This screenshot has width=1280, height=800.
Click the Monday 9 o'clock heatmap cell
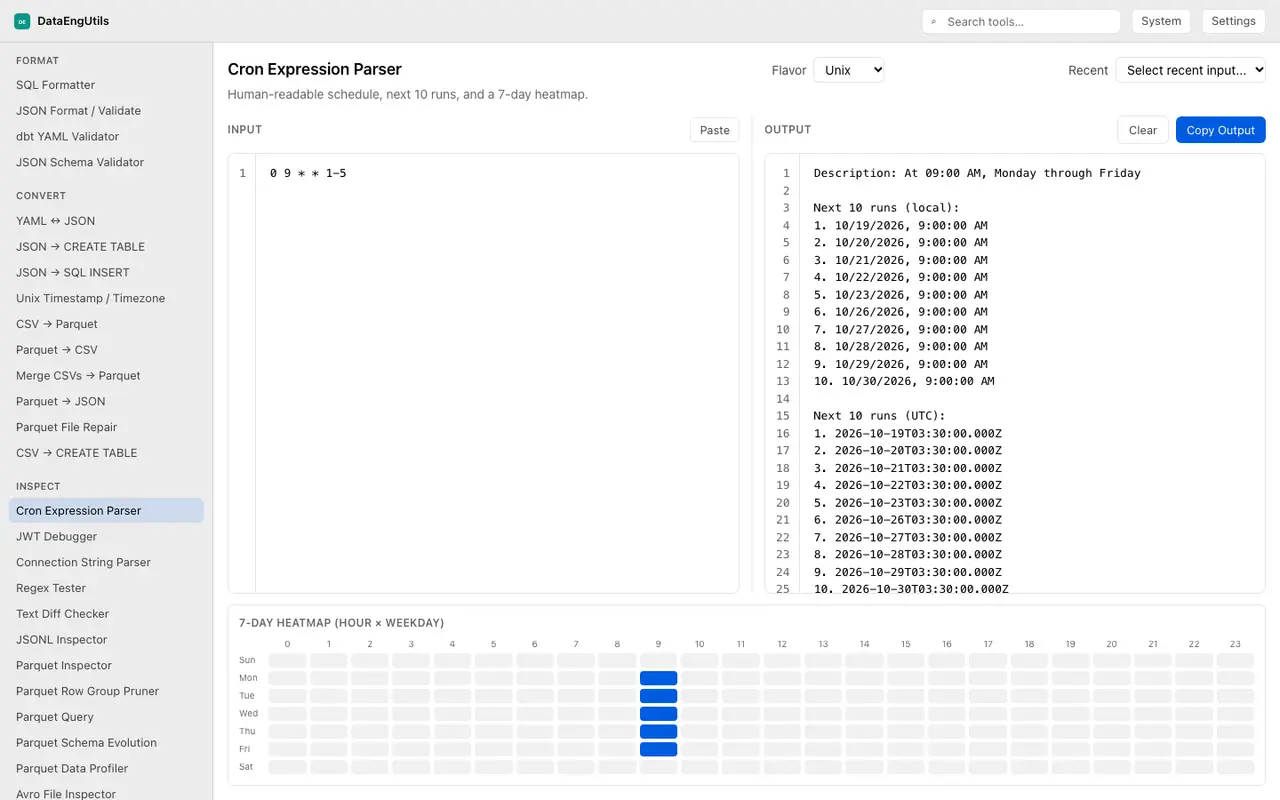(659, 678)
